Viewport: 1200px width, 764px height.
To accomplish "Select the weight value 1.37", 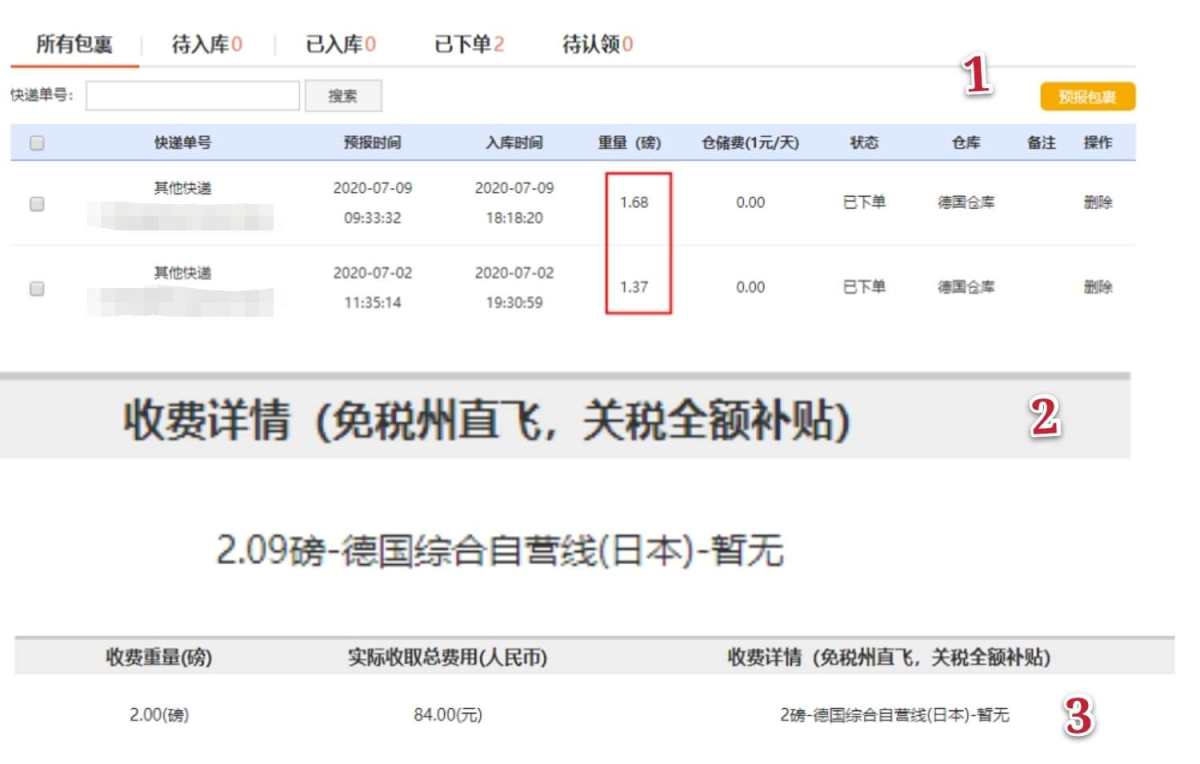I will pos(634,288).
